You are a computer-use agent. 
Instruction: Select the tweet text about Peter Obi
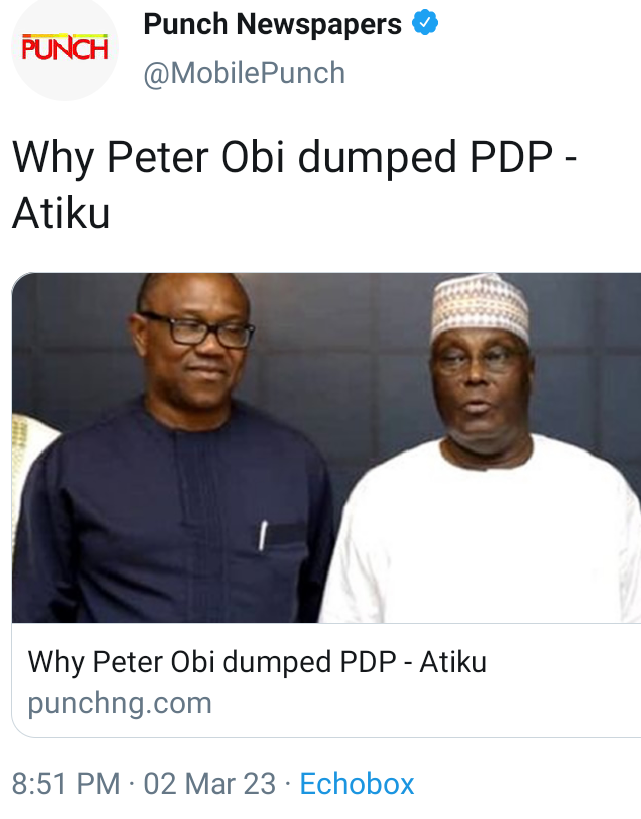[294, 184]
